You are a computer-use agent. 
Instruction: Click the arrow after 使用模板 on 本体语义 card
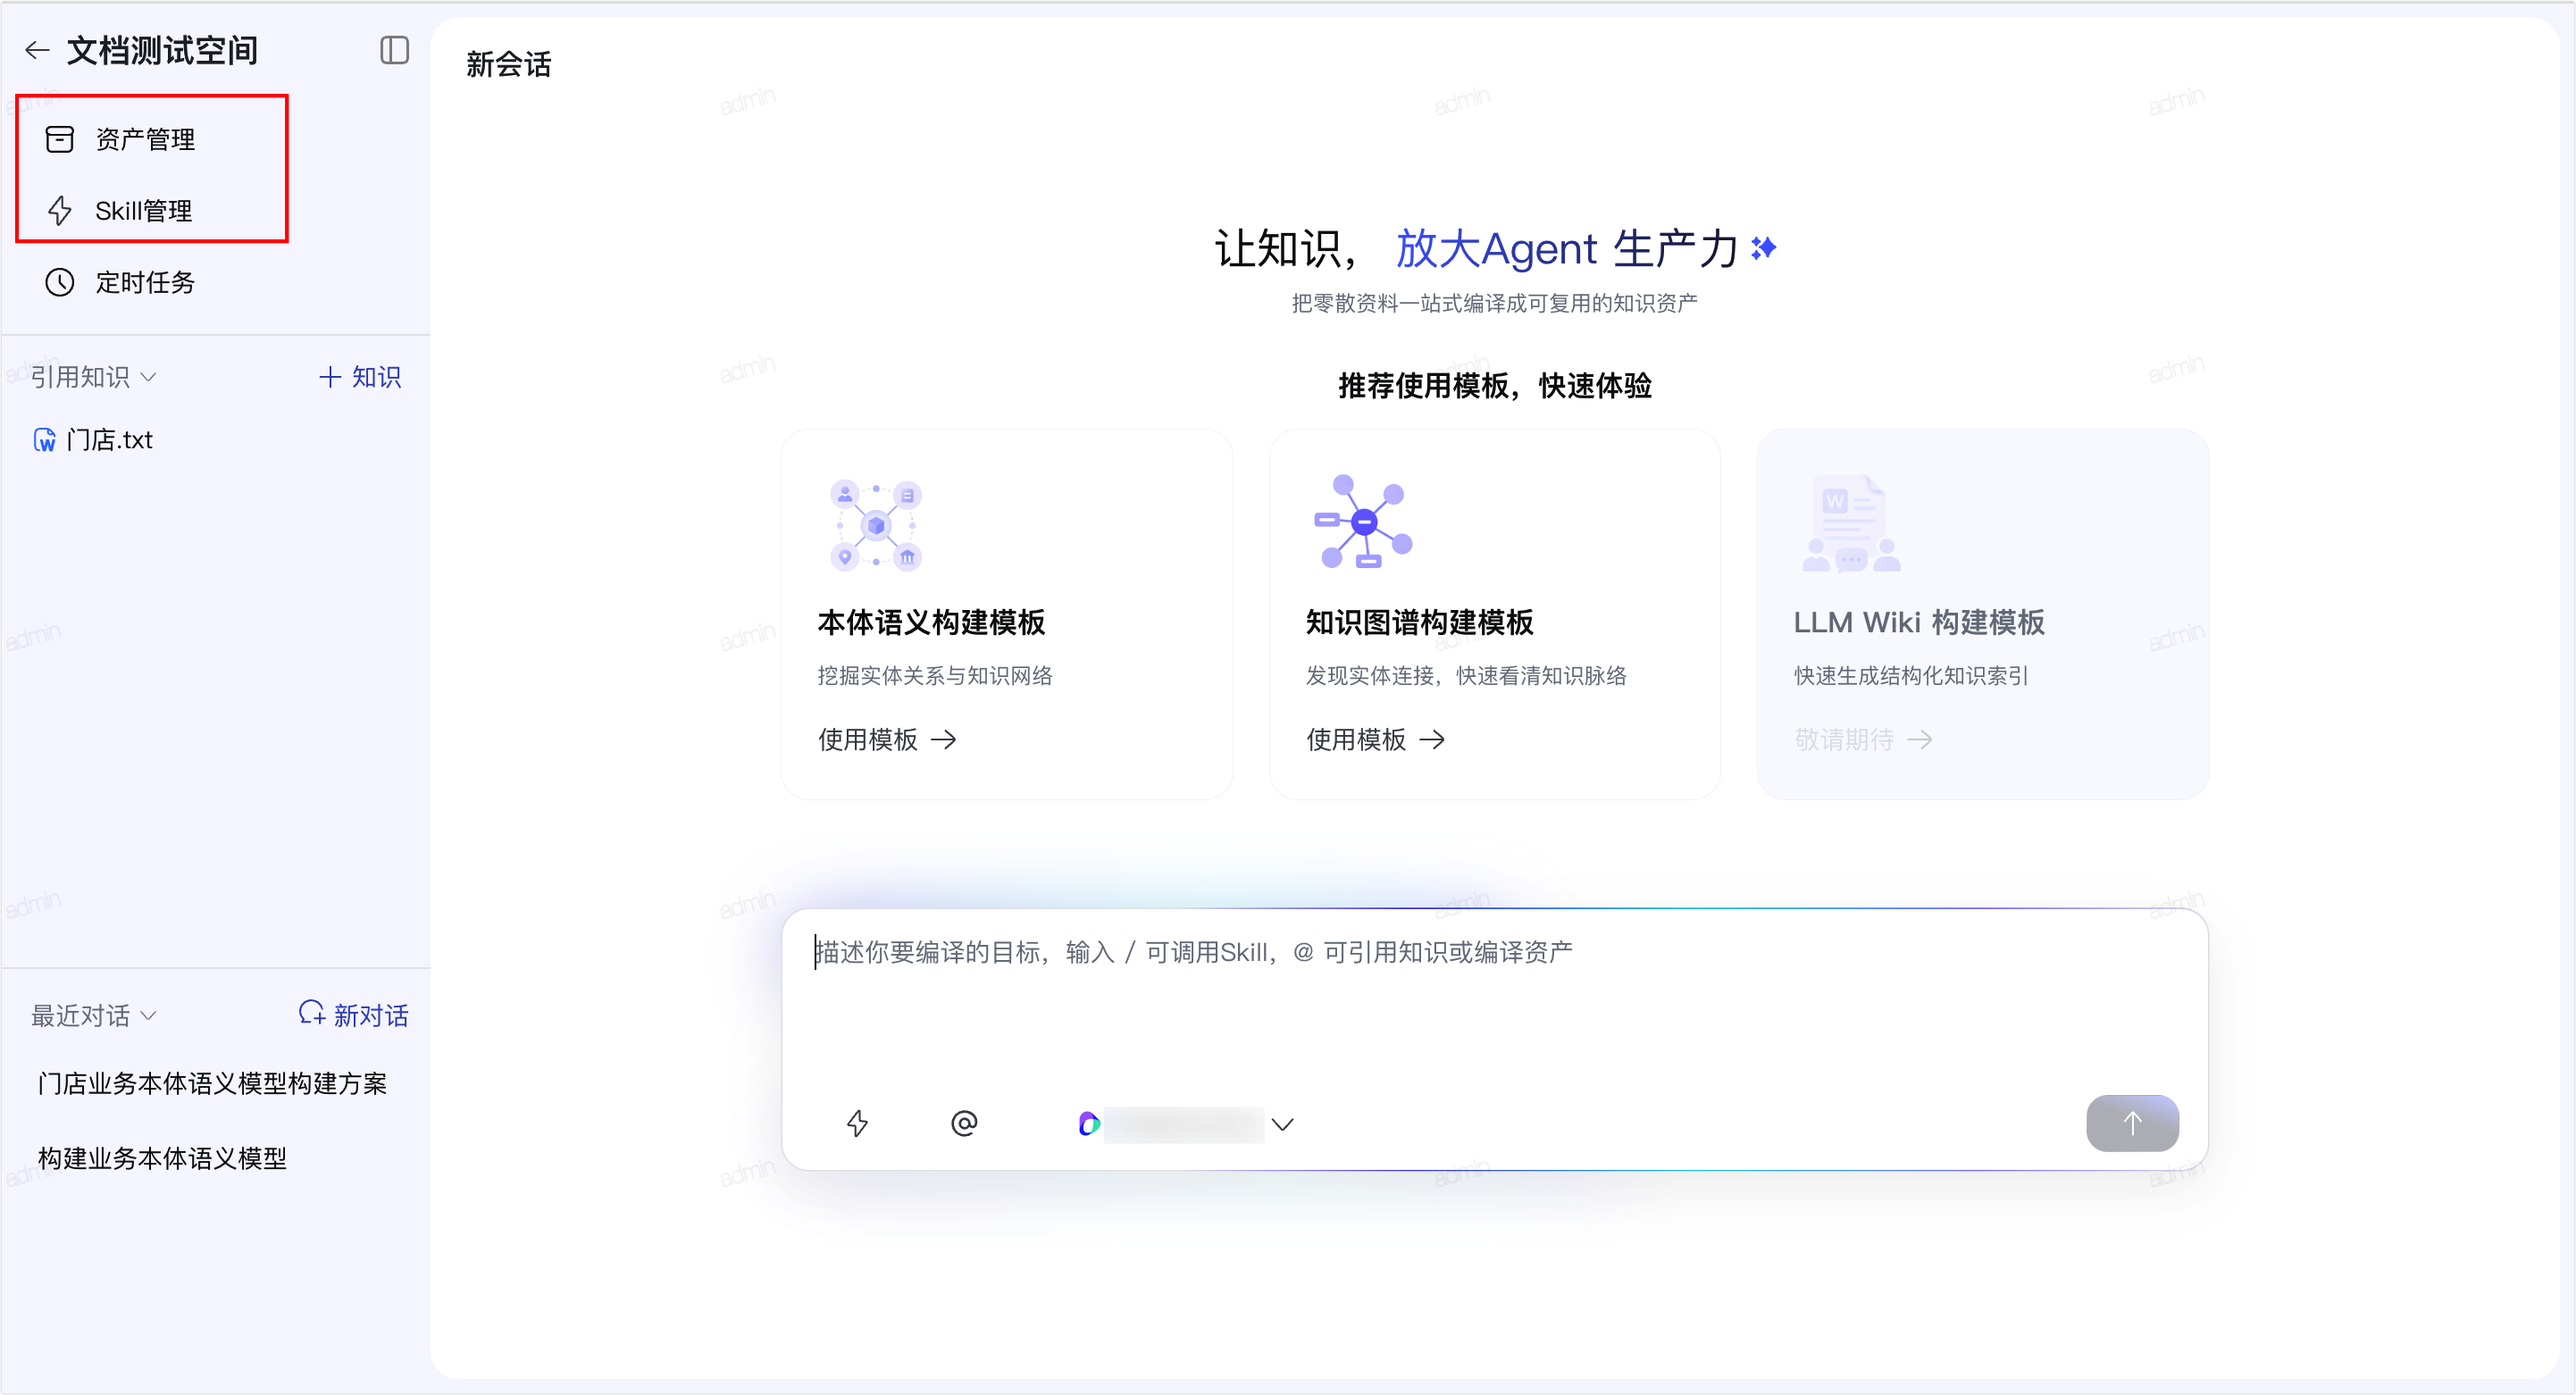[944, 739]
